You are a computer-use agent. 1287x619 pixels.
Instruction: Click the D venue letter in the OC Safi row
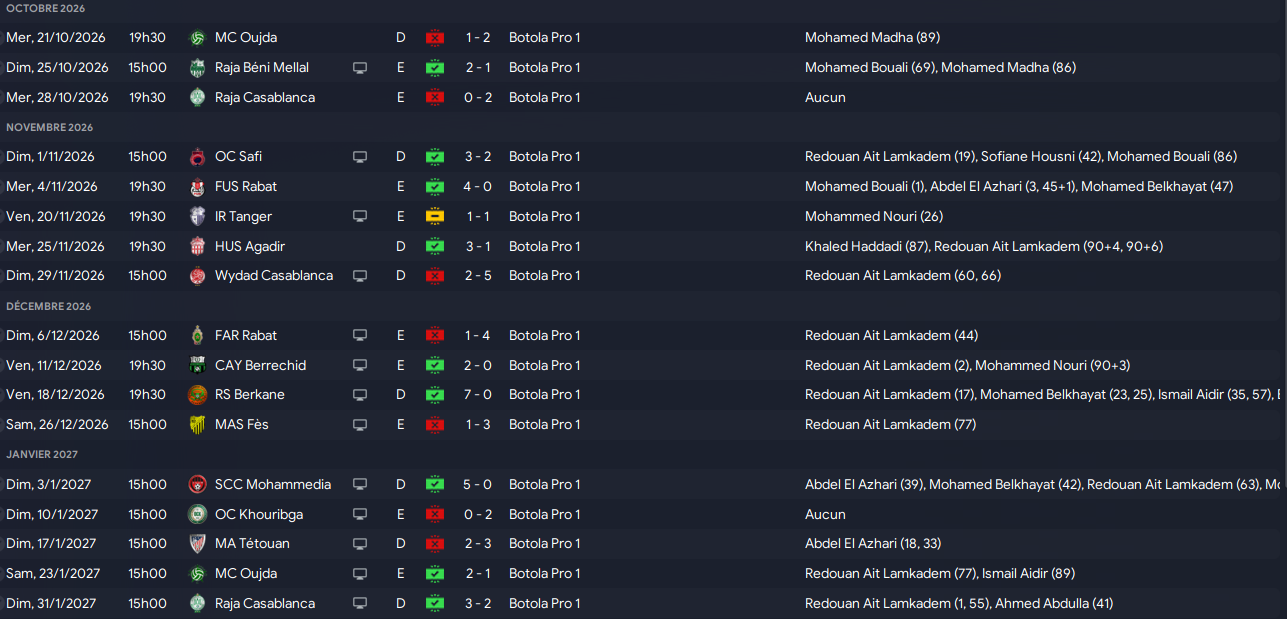point(401,157)
